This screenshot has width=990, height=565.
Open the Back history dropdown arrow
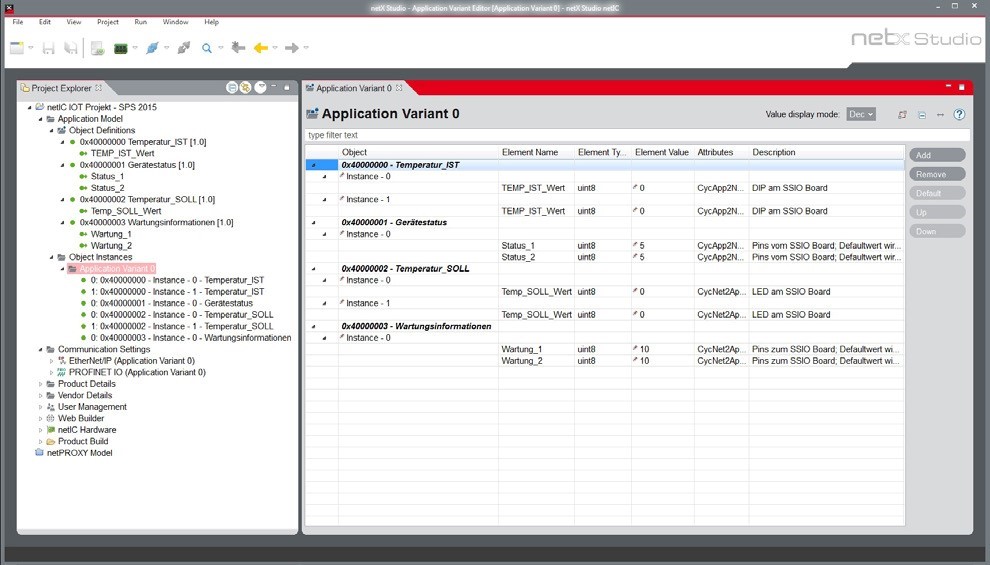pos(275,48)
